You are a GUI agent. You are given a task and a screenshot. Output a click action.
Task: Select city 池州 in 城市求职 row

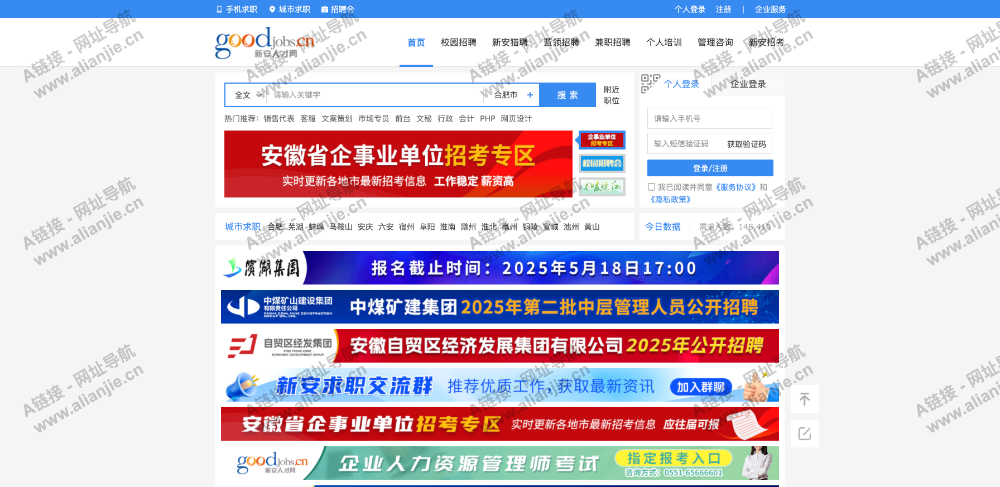571,227
